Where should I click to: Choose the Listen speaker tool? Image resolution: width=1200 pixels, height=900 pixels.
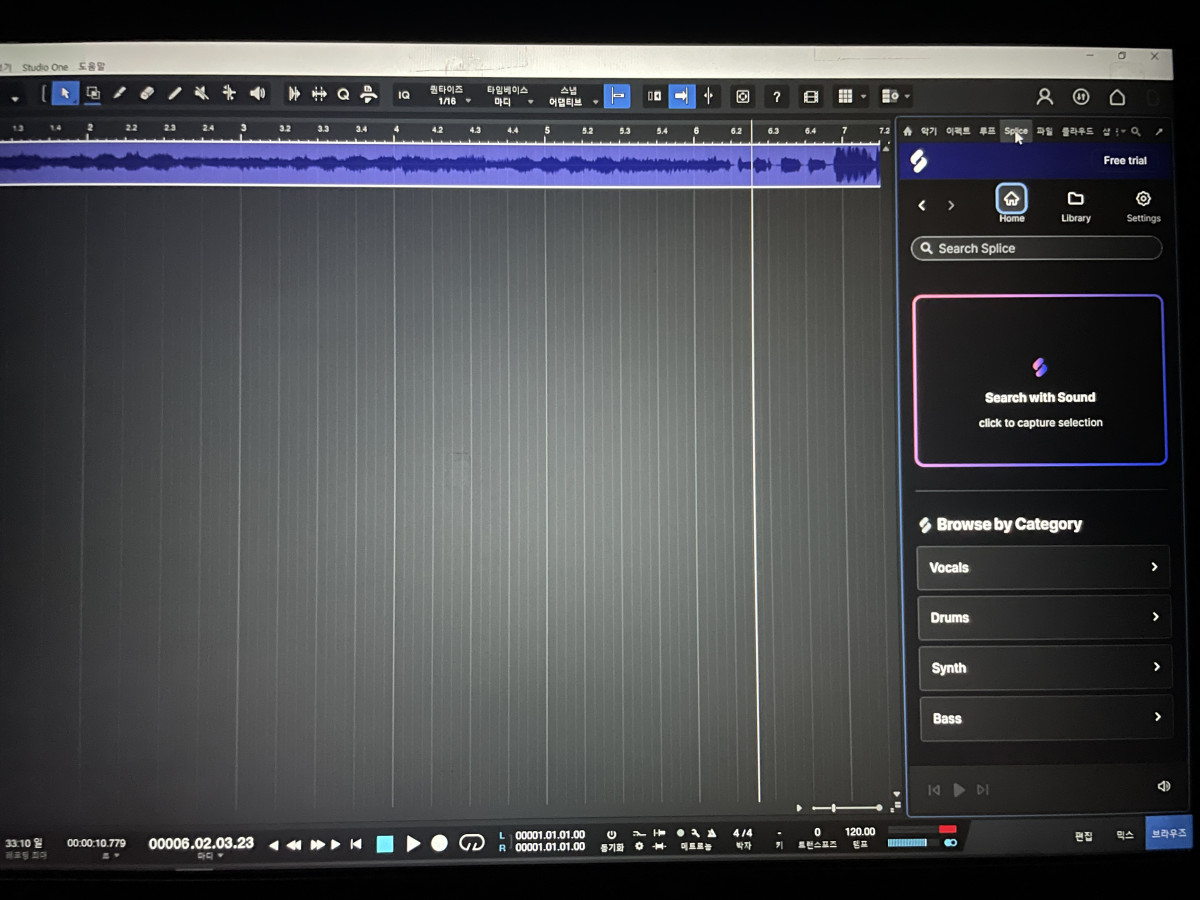(x=257, y=94)
